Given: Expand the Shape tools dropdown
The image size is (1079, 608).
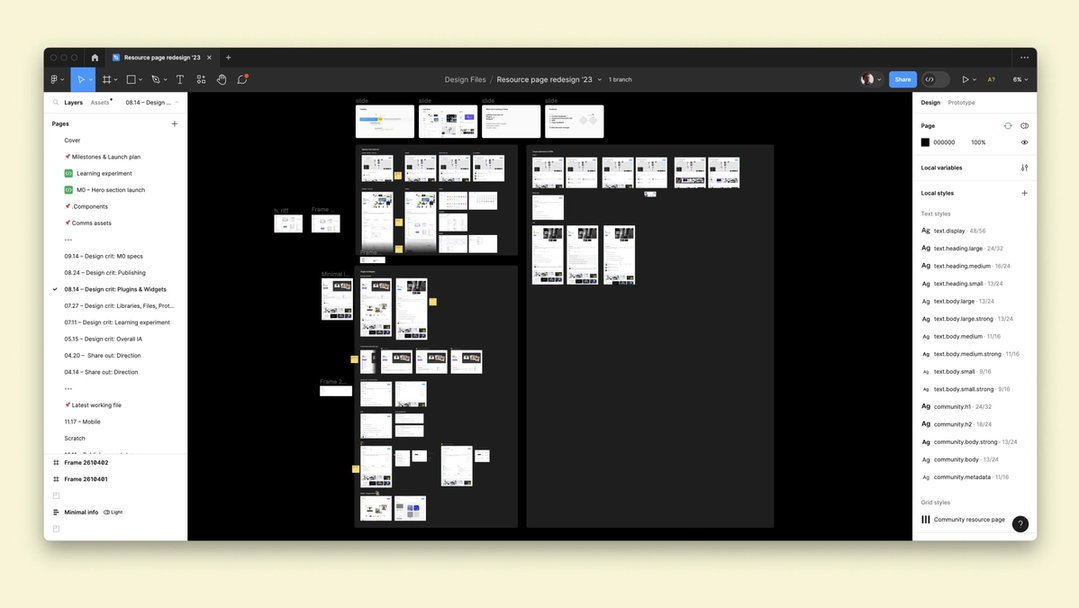Looking at the screenshot, I should pos(139,79).
